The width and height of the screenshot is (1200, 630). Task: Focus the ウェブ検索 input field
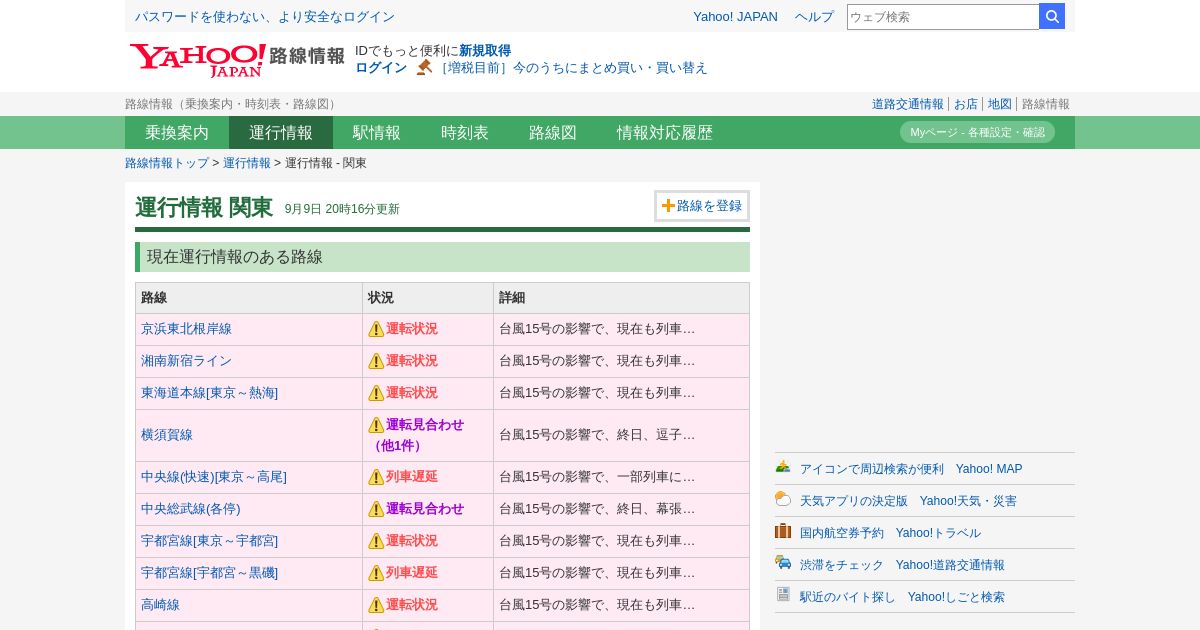tap(943, 17)
